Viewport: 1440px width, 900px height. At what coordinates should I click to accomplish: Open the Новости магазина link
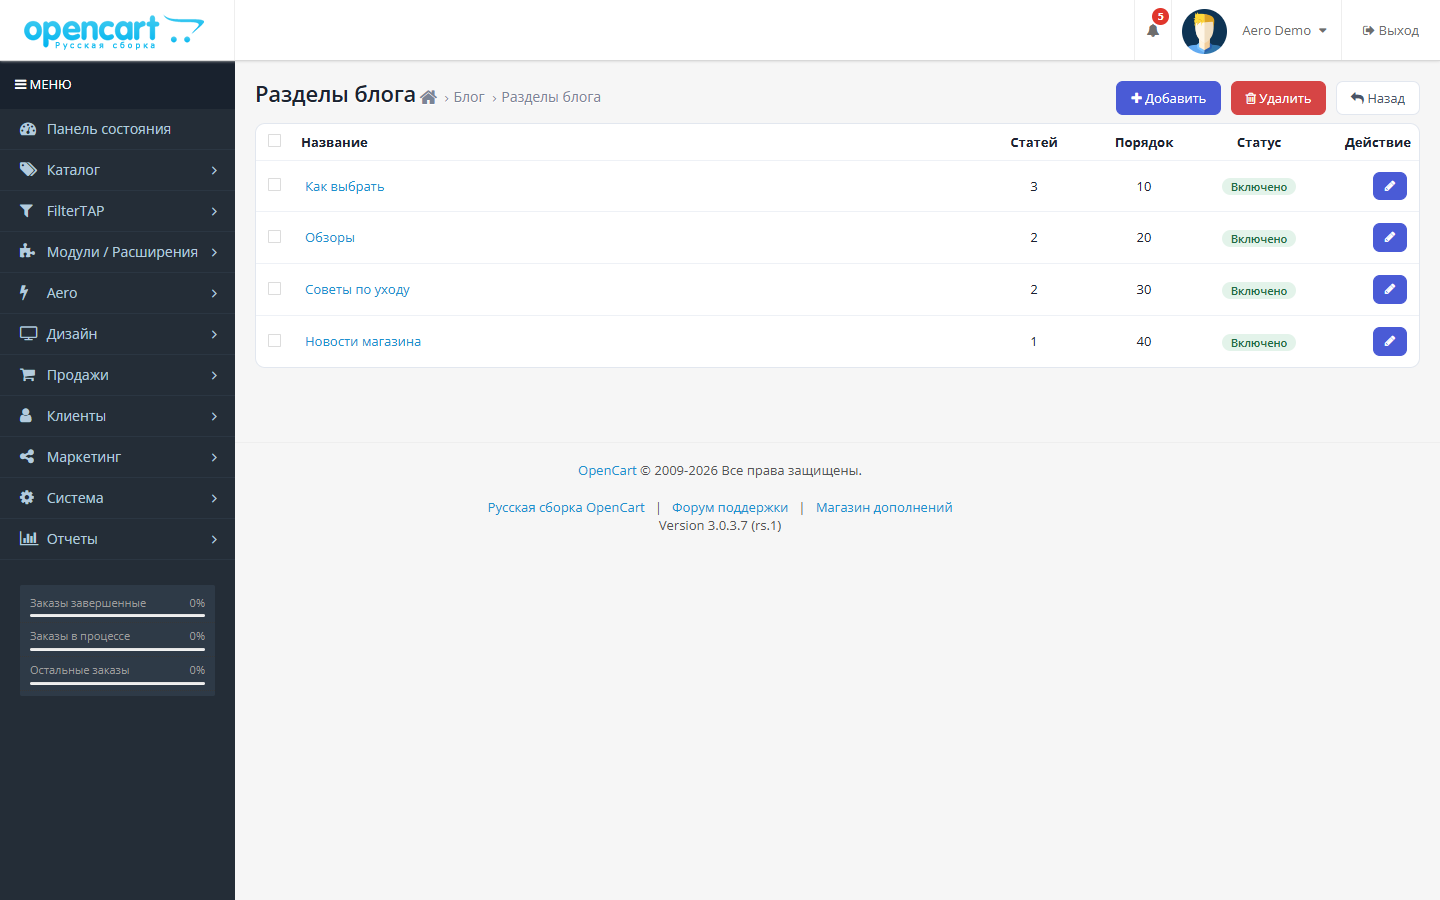click(363, 341)
